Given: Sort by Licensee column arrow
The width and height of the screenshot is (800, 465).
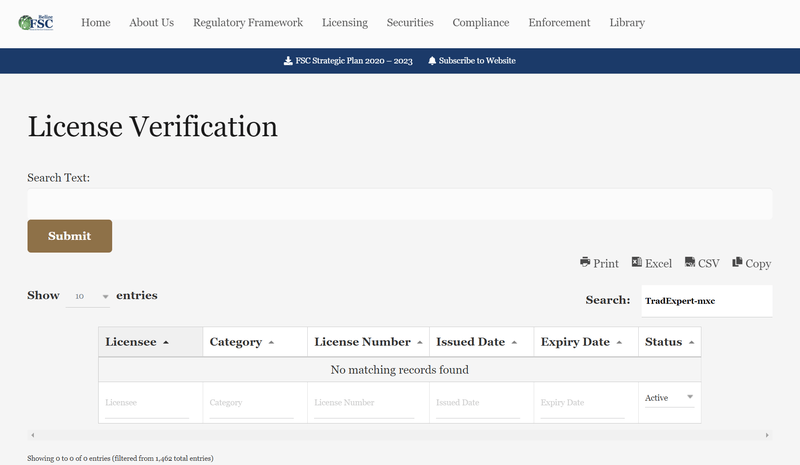Looking at the screenshot, I should (166, 342).
